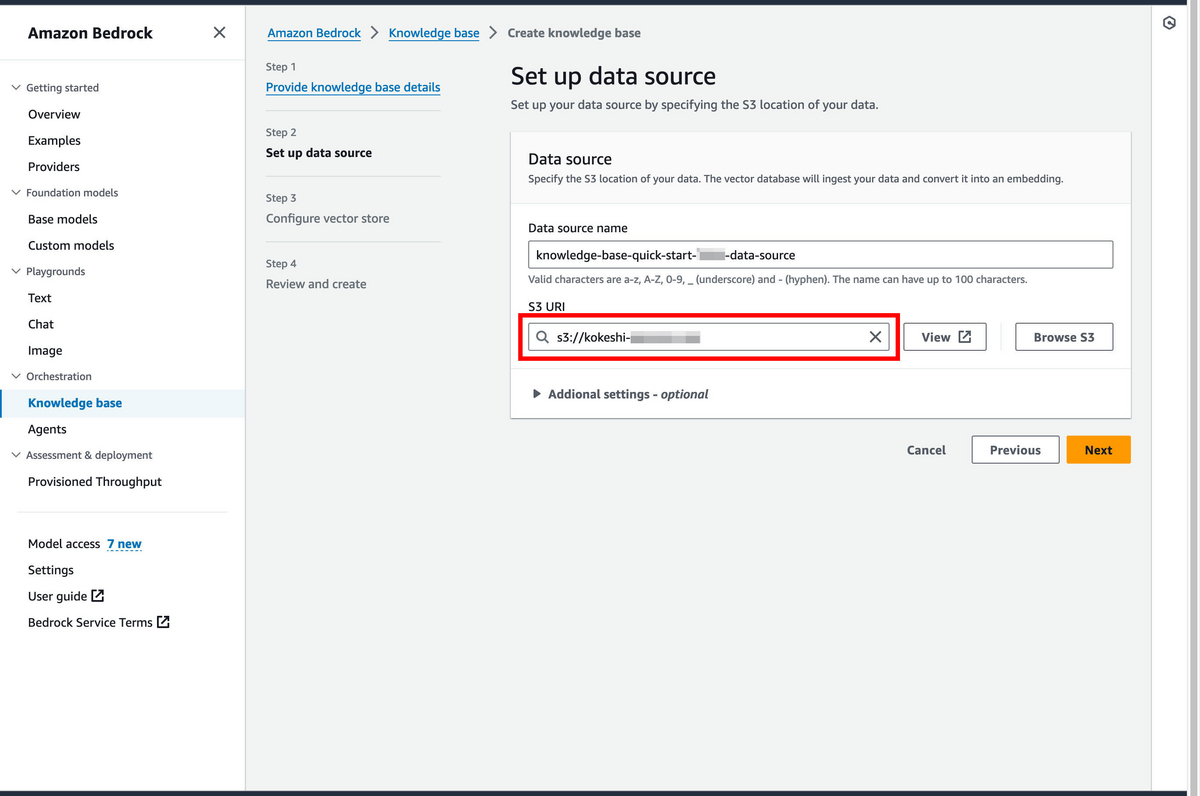Open the User guide link

pyautogui.click(x=57, y=596)
